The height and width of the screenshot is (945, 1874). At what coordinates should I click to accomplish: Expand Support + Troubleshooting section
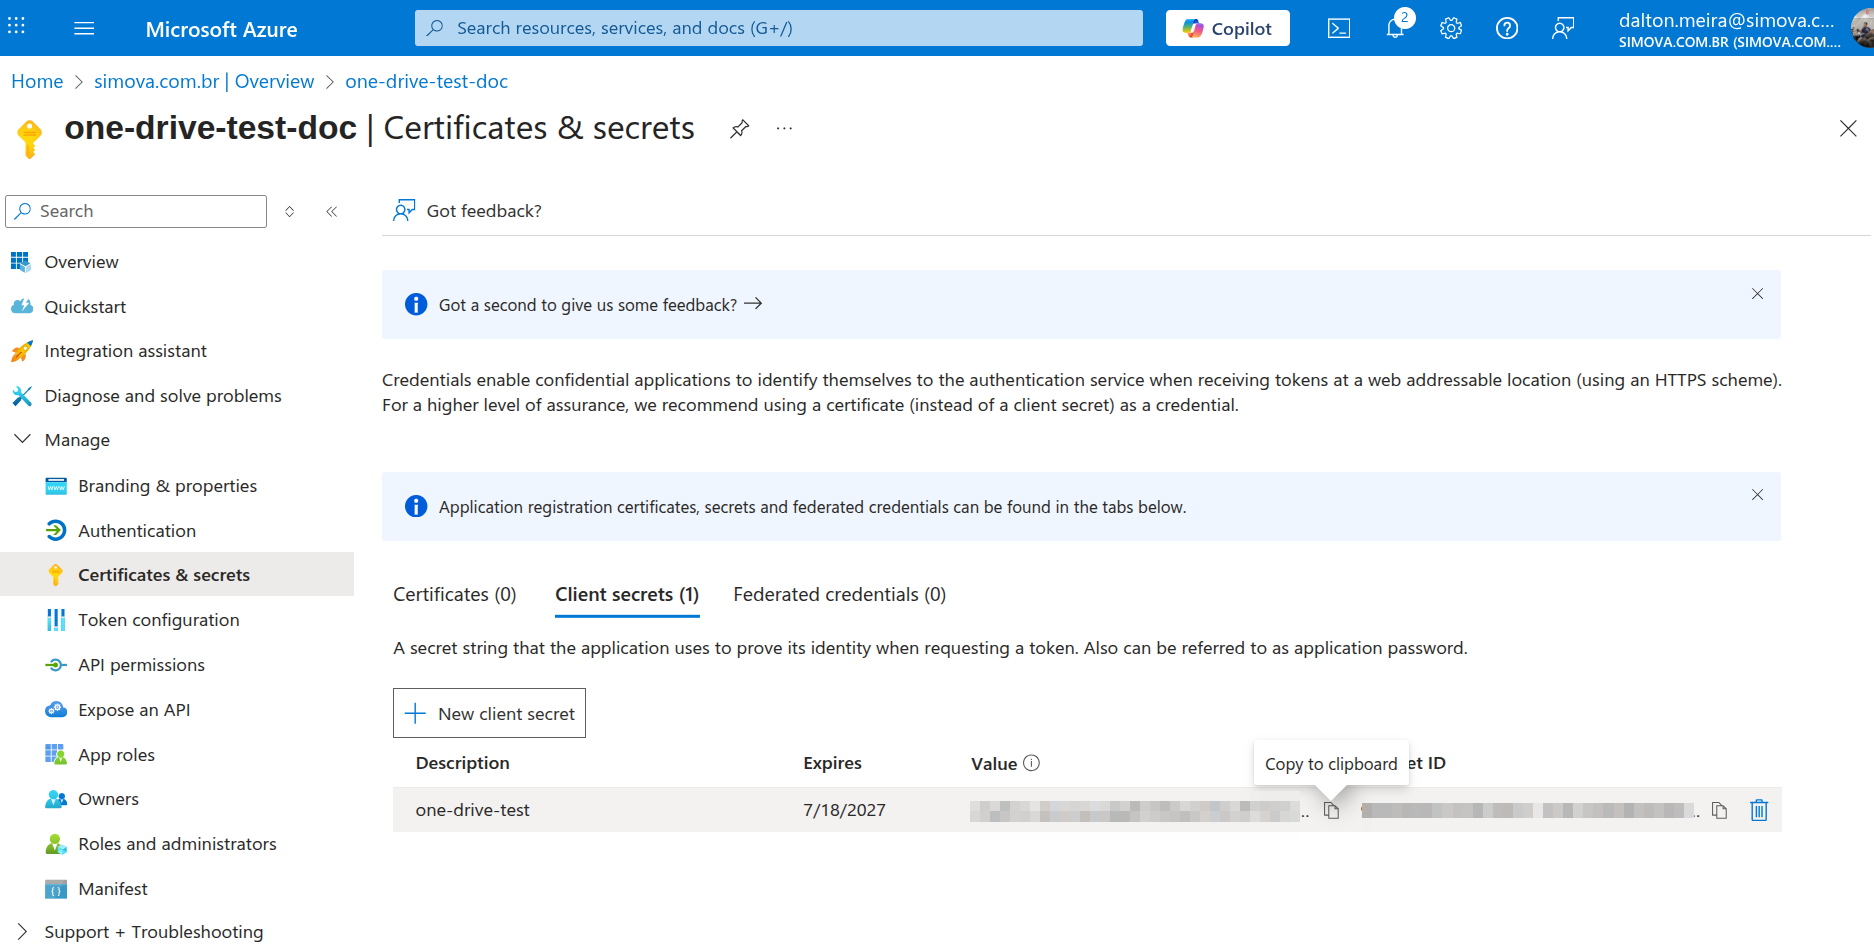point(22,931)
